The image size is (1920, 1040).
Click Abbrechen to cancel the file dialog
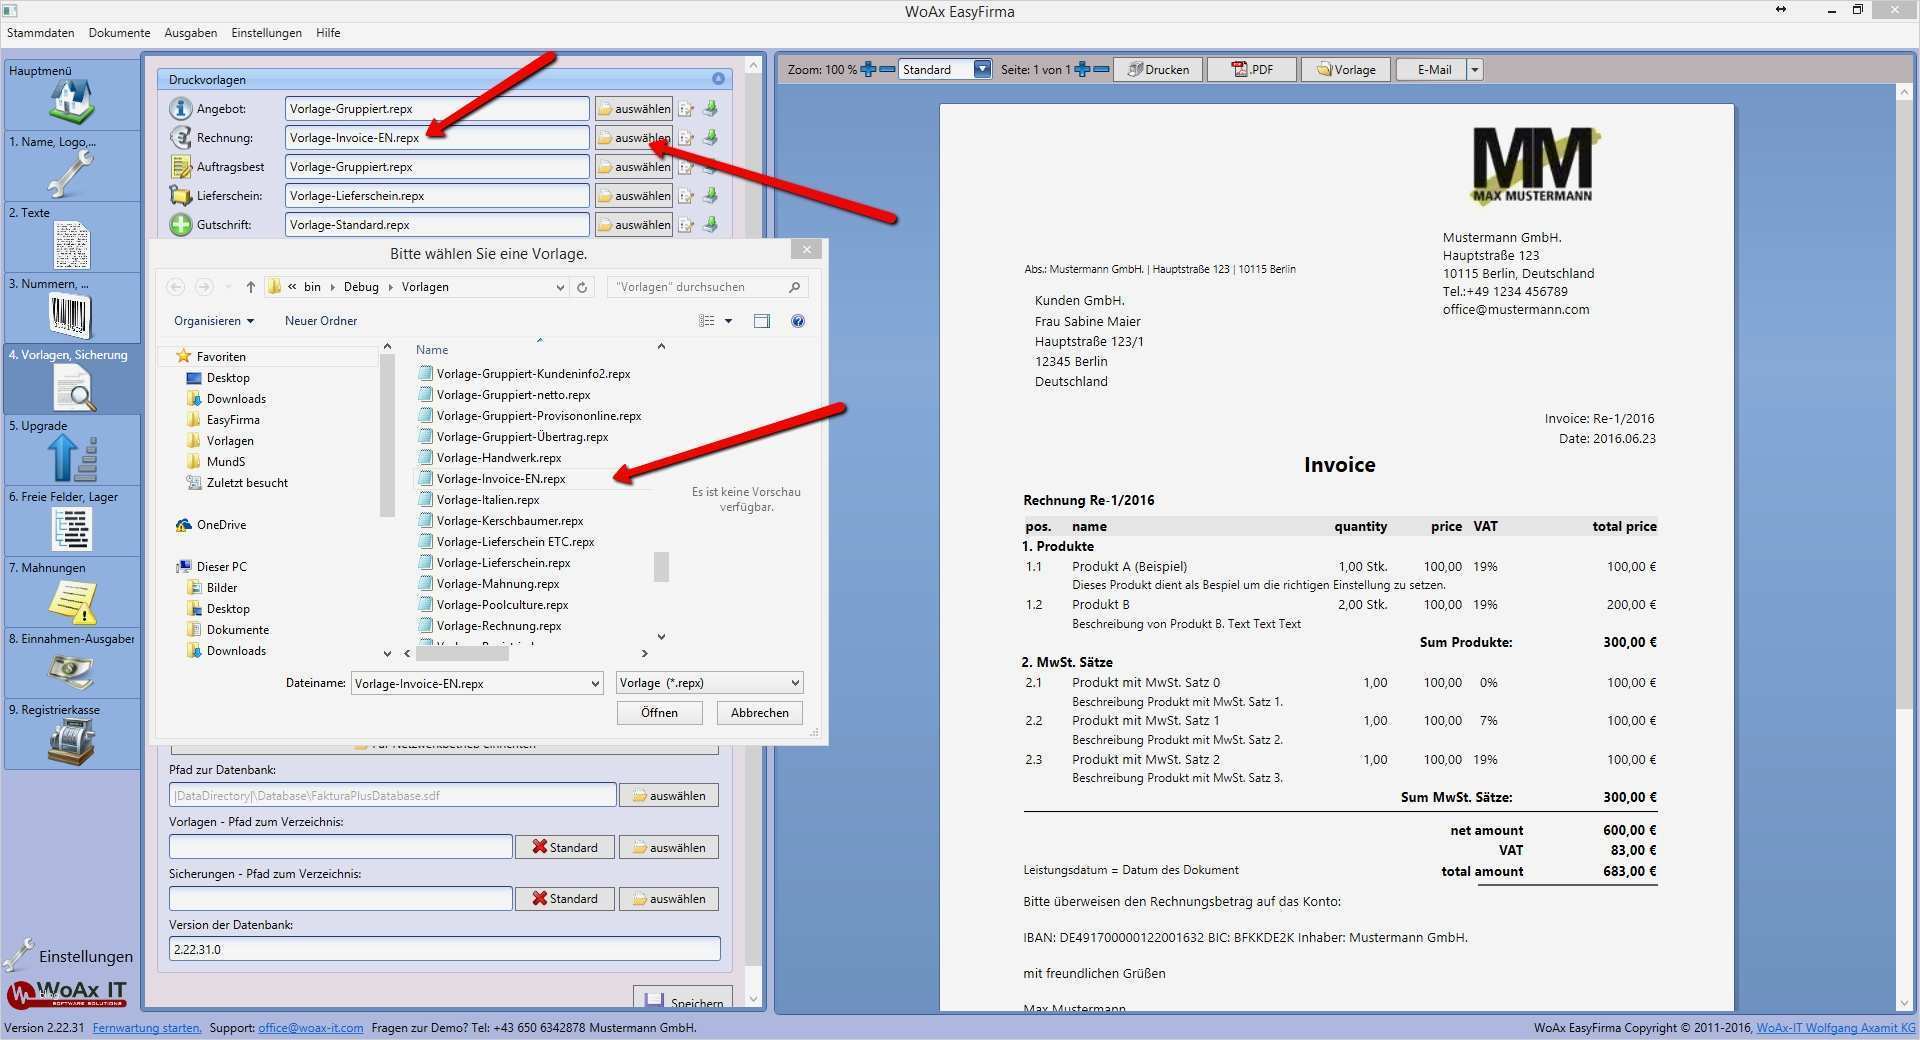pyautogui.click(x=760, y=713)
